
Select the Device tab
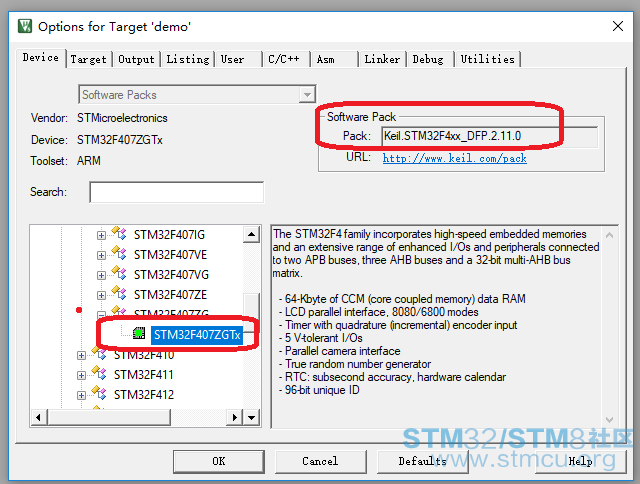coord(41,58)
